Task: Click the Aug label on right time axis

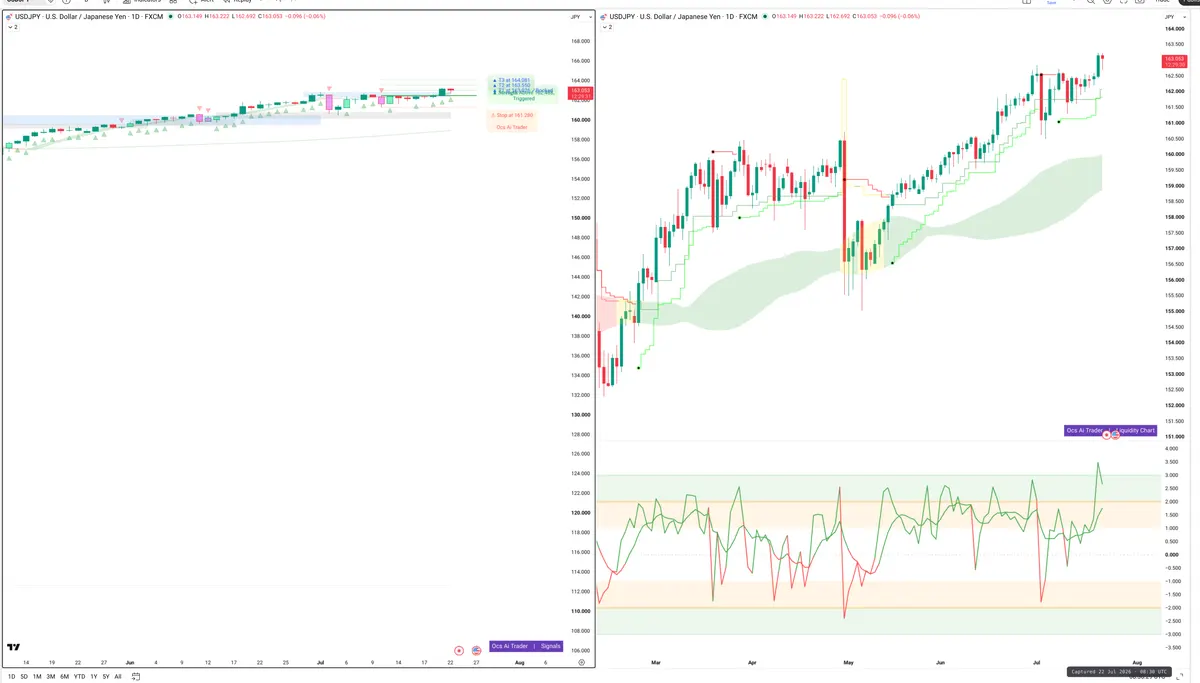Action: click(x=1137, y=662)
